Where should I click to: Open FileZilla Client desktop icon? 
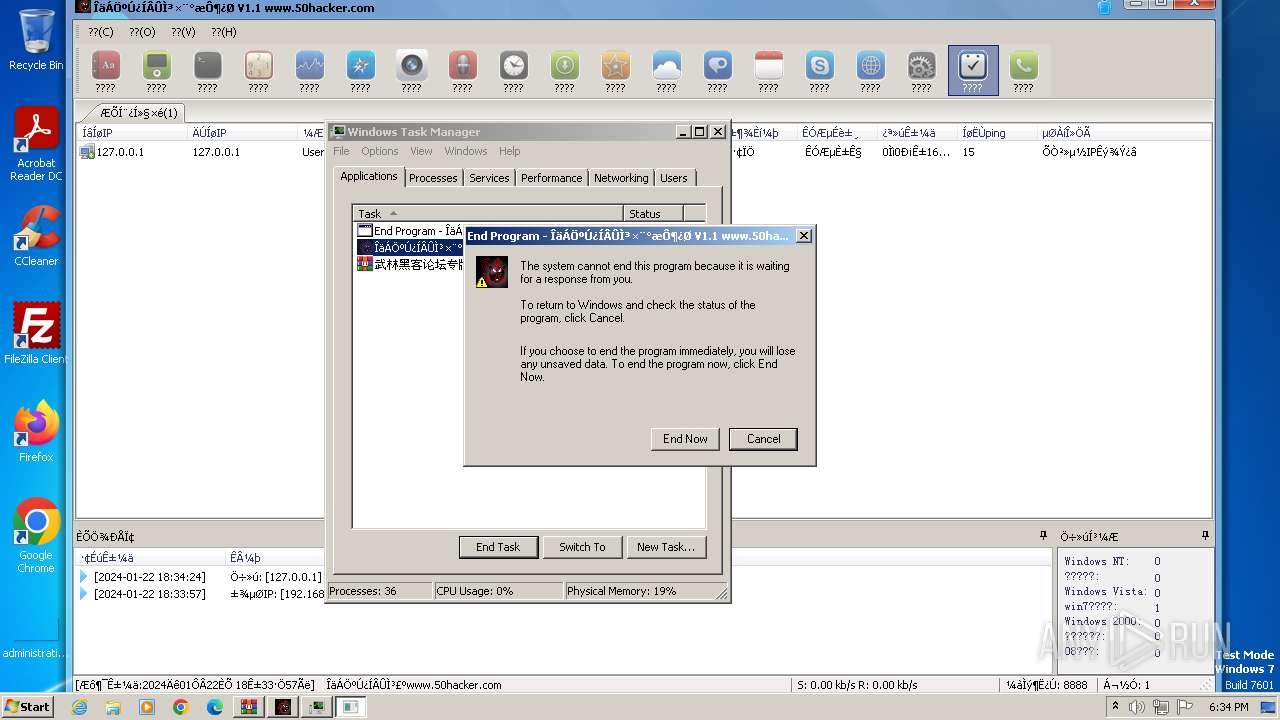coord(36,334)
